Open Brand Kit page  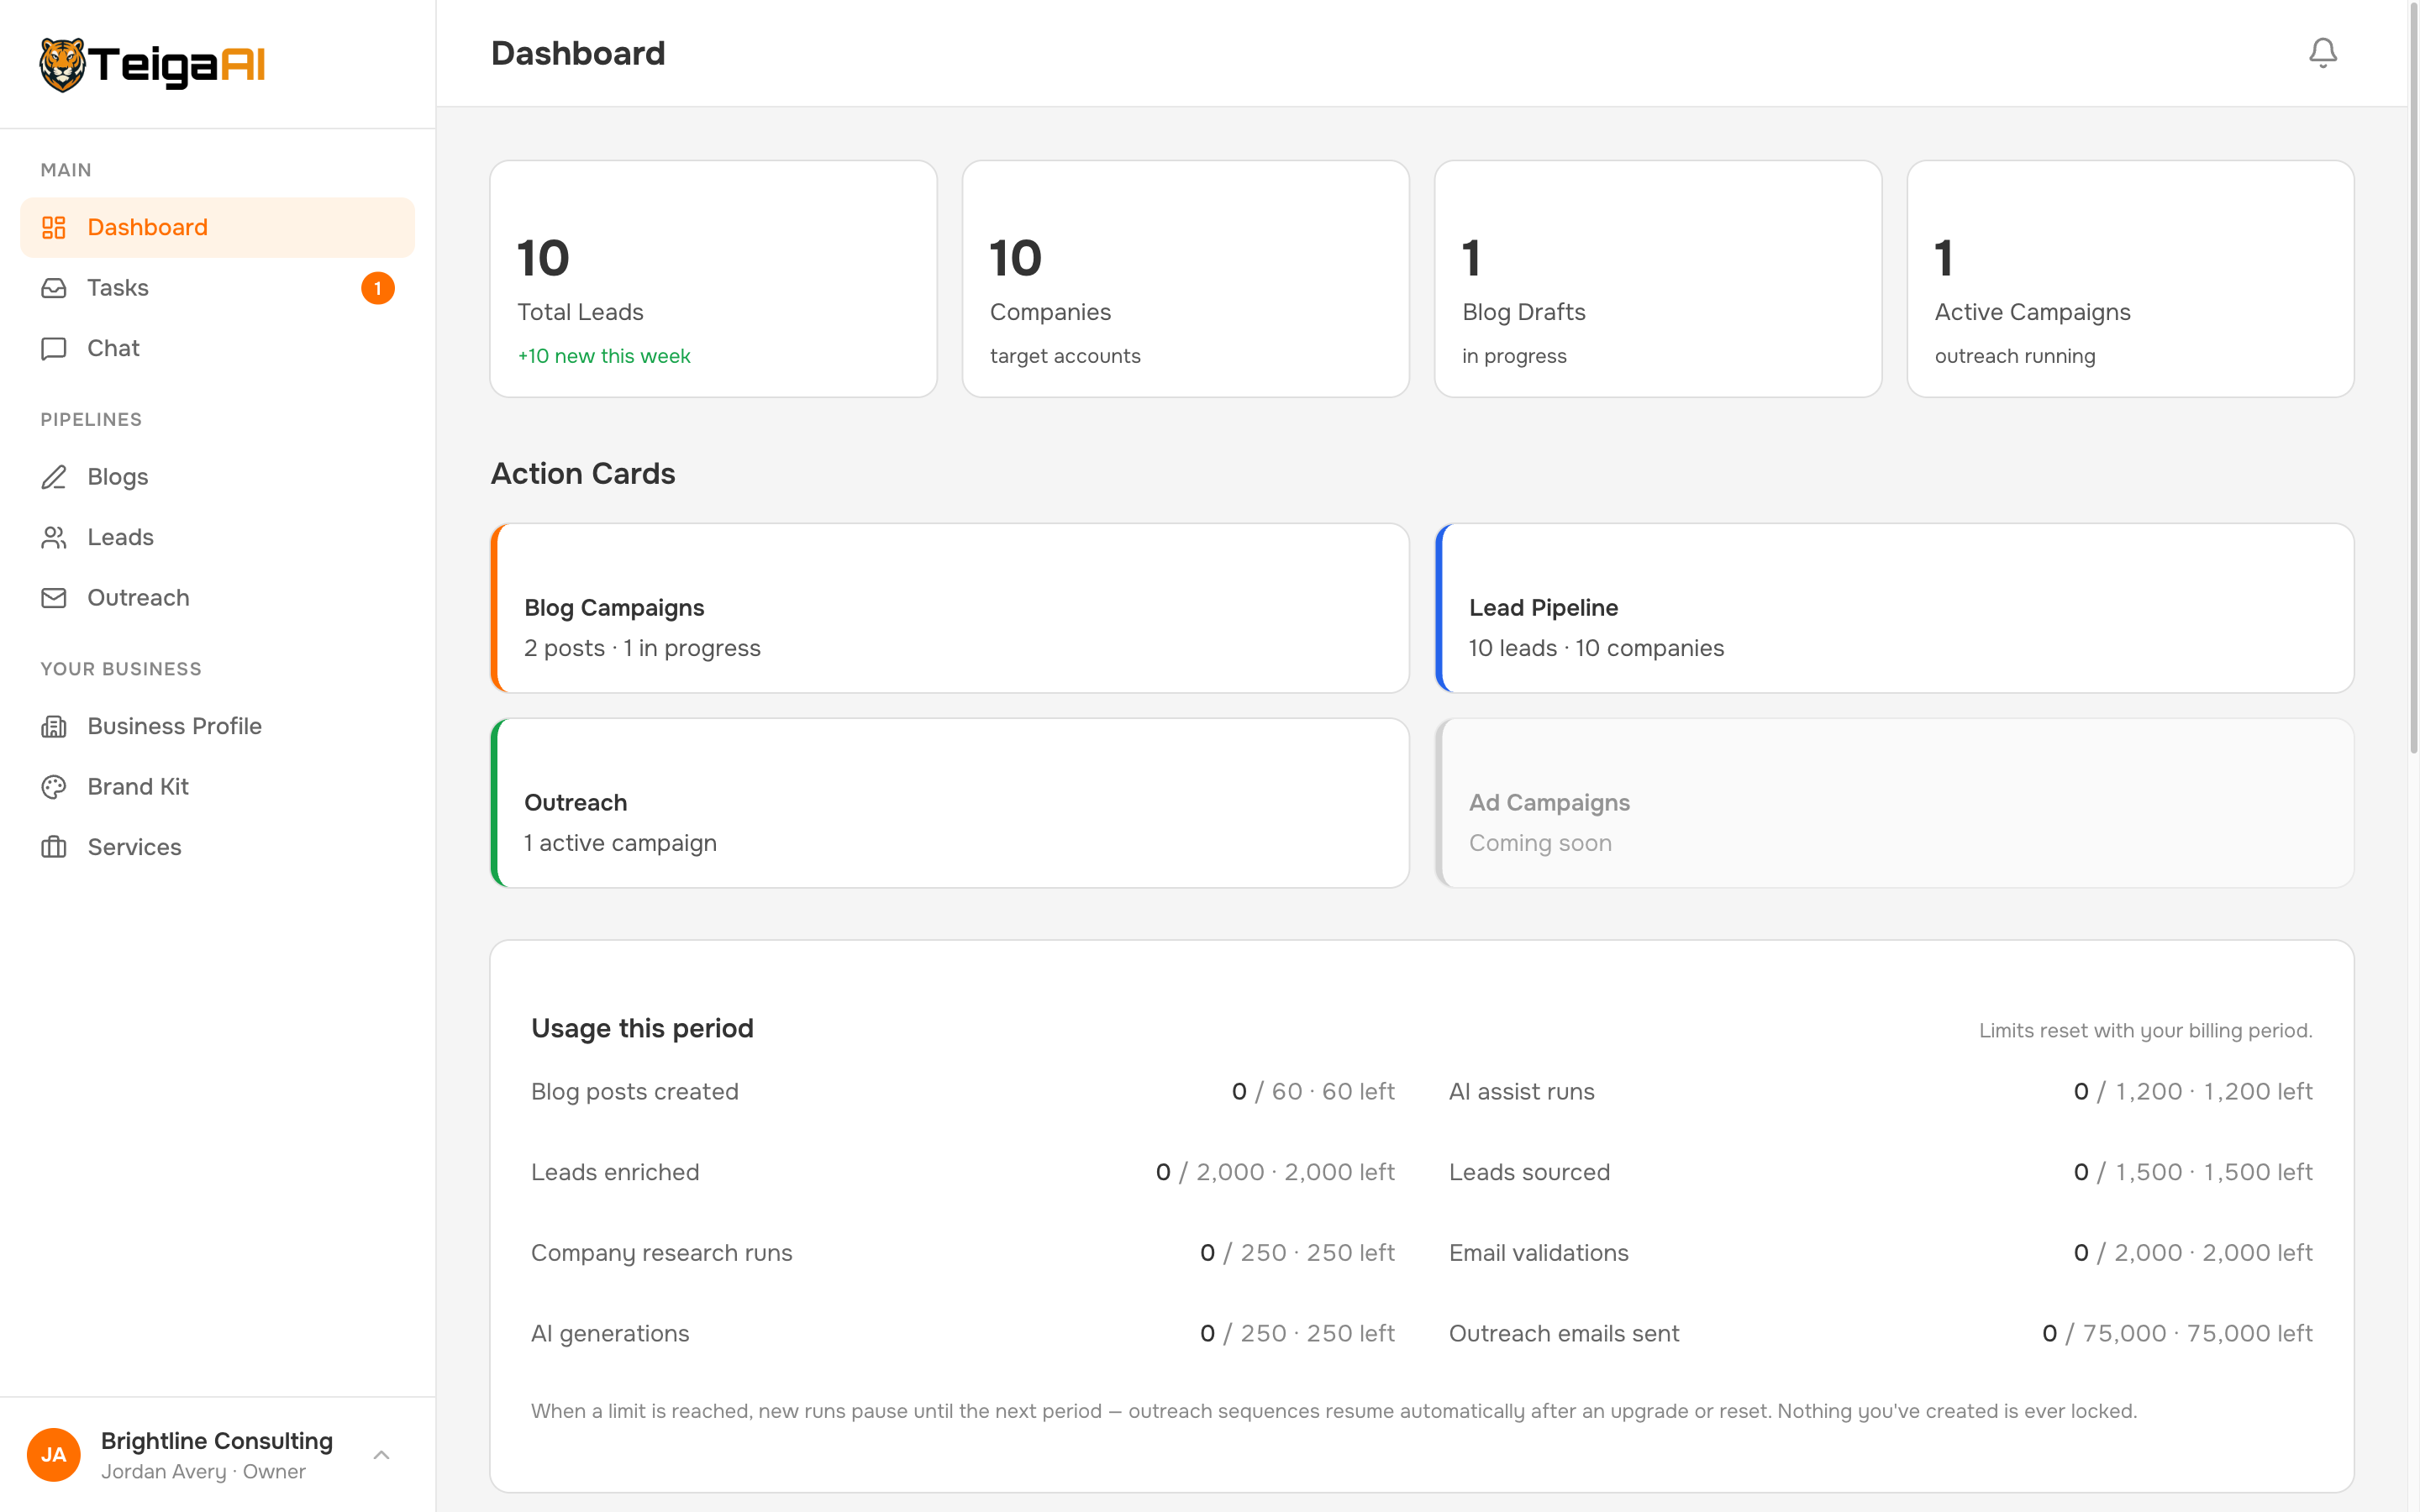coord(217,787)
